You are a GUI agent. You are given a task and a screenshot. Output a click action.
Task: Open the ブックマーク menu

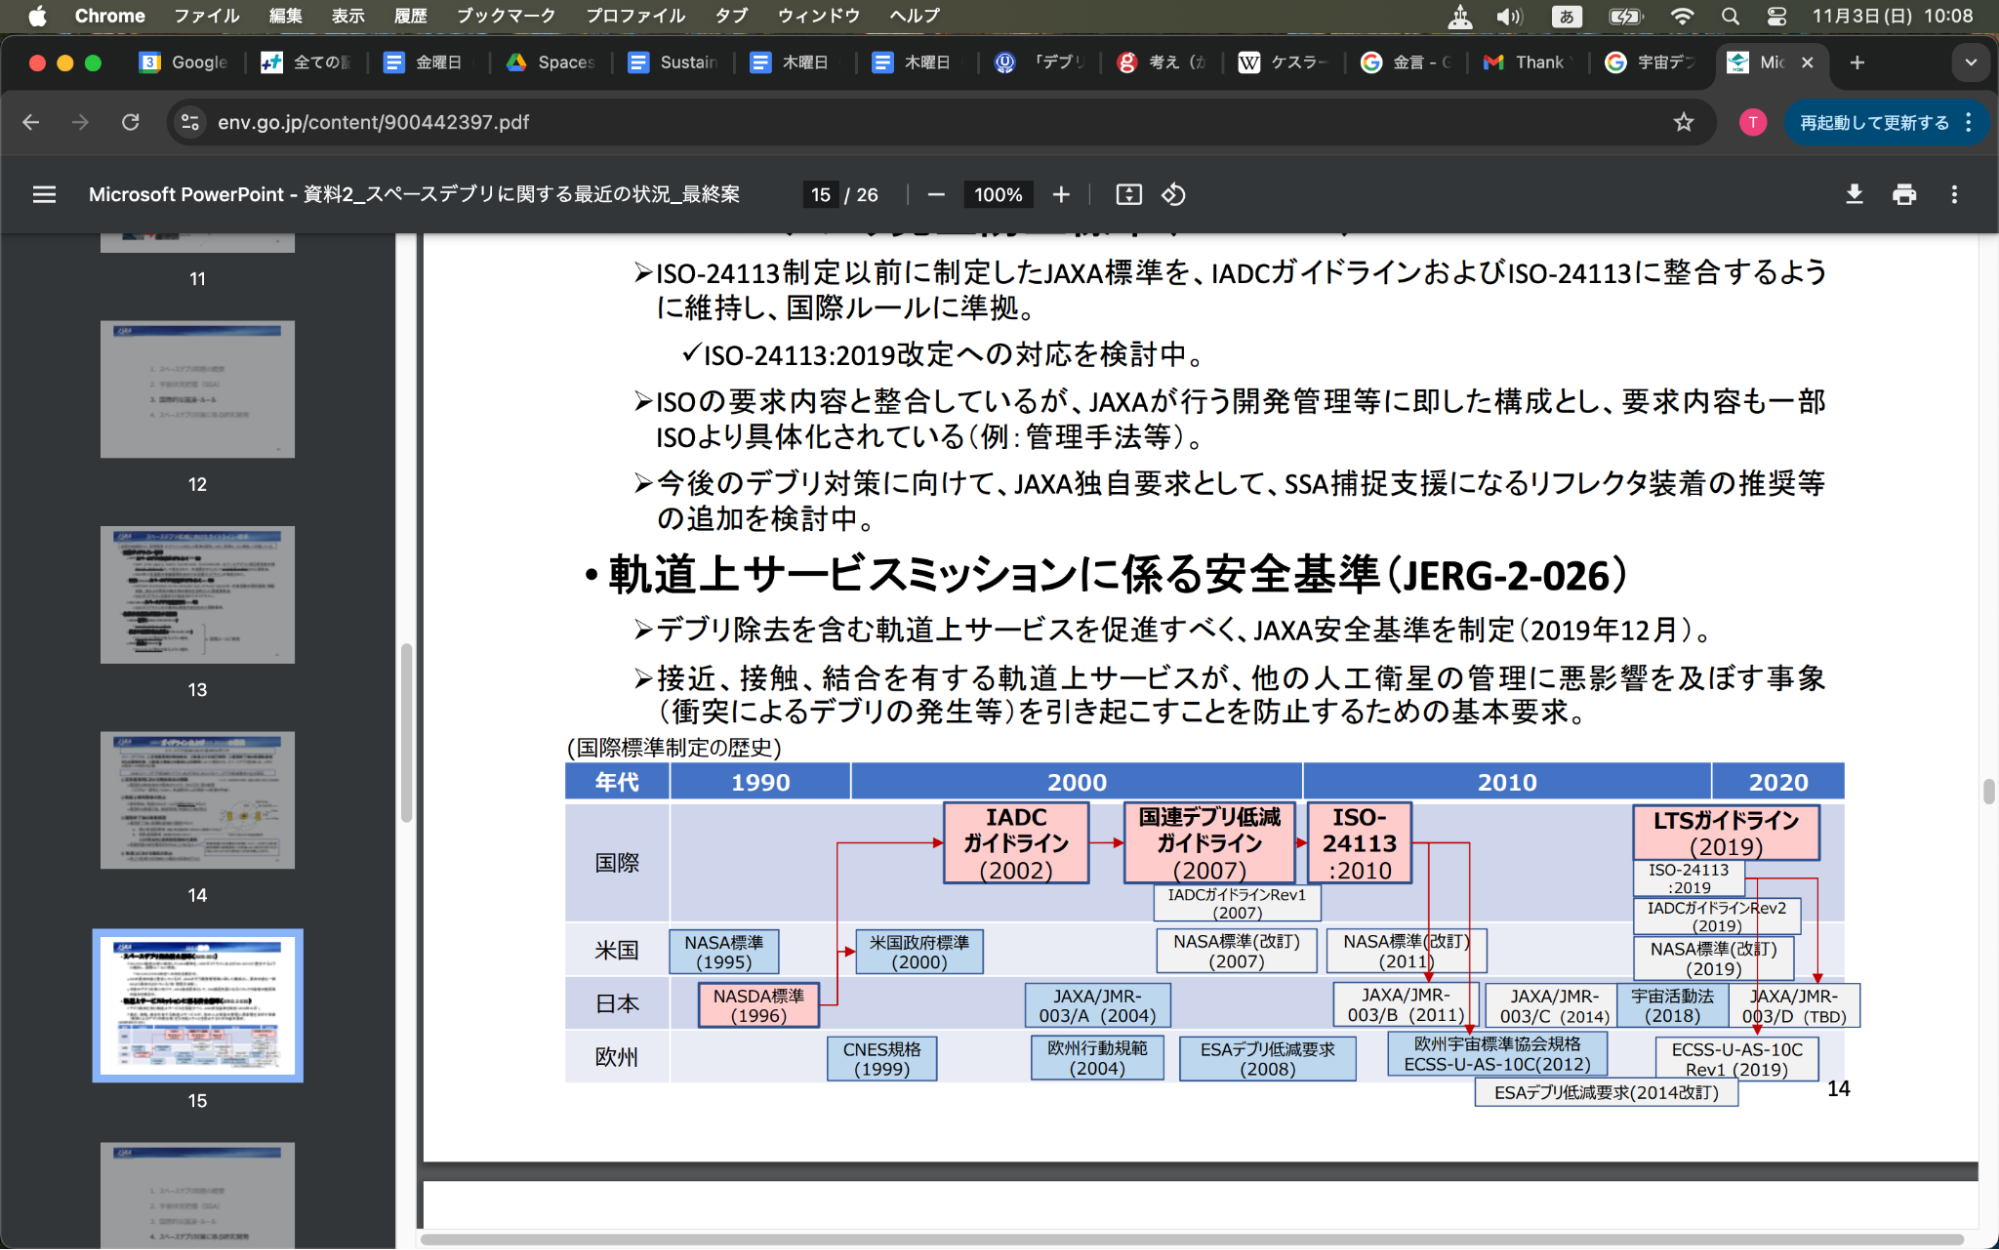point(506,16)
